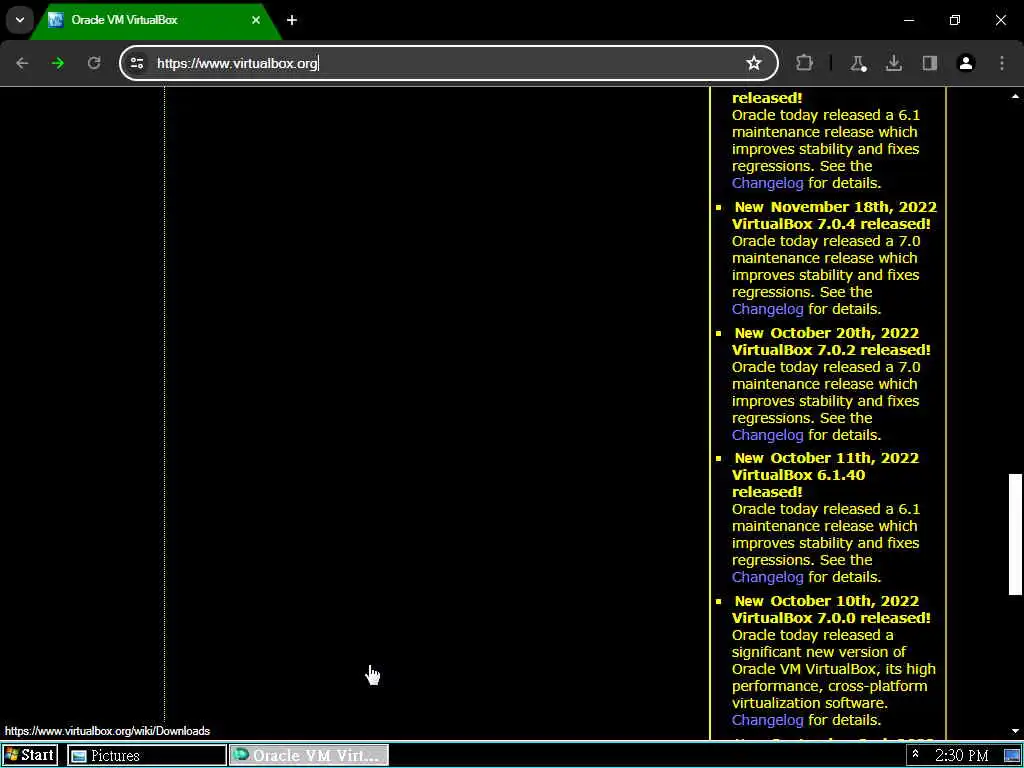Switch to the Pictures taskbar window
The image size is (1024, 768).
[147, 756]
